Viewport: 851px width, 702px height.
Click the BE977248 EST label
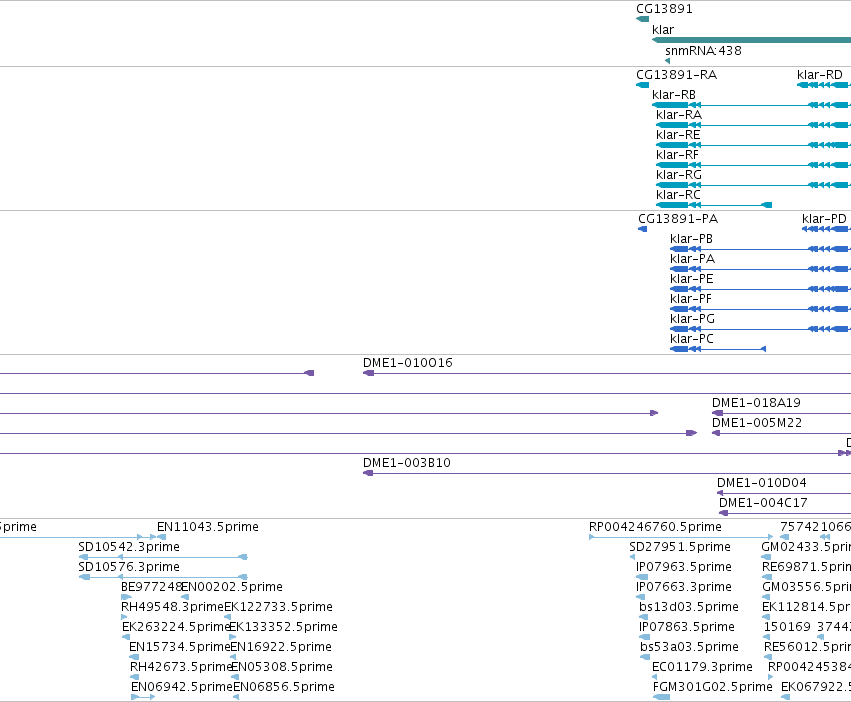[151, 587]
